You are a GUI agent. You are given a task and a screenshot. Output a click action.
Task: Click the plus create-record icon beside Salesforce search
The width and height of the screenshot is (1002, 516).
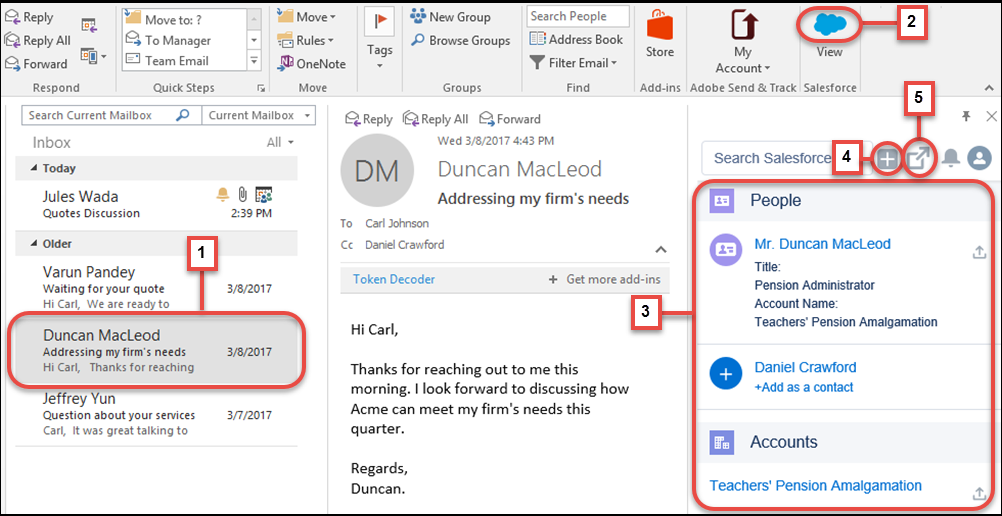click(x=886, y=158)
